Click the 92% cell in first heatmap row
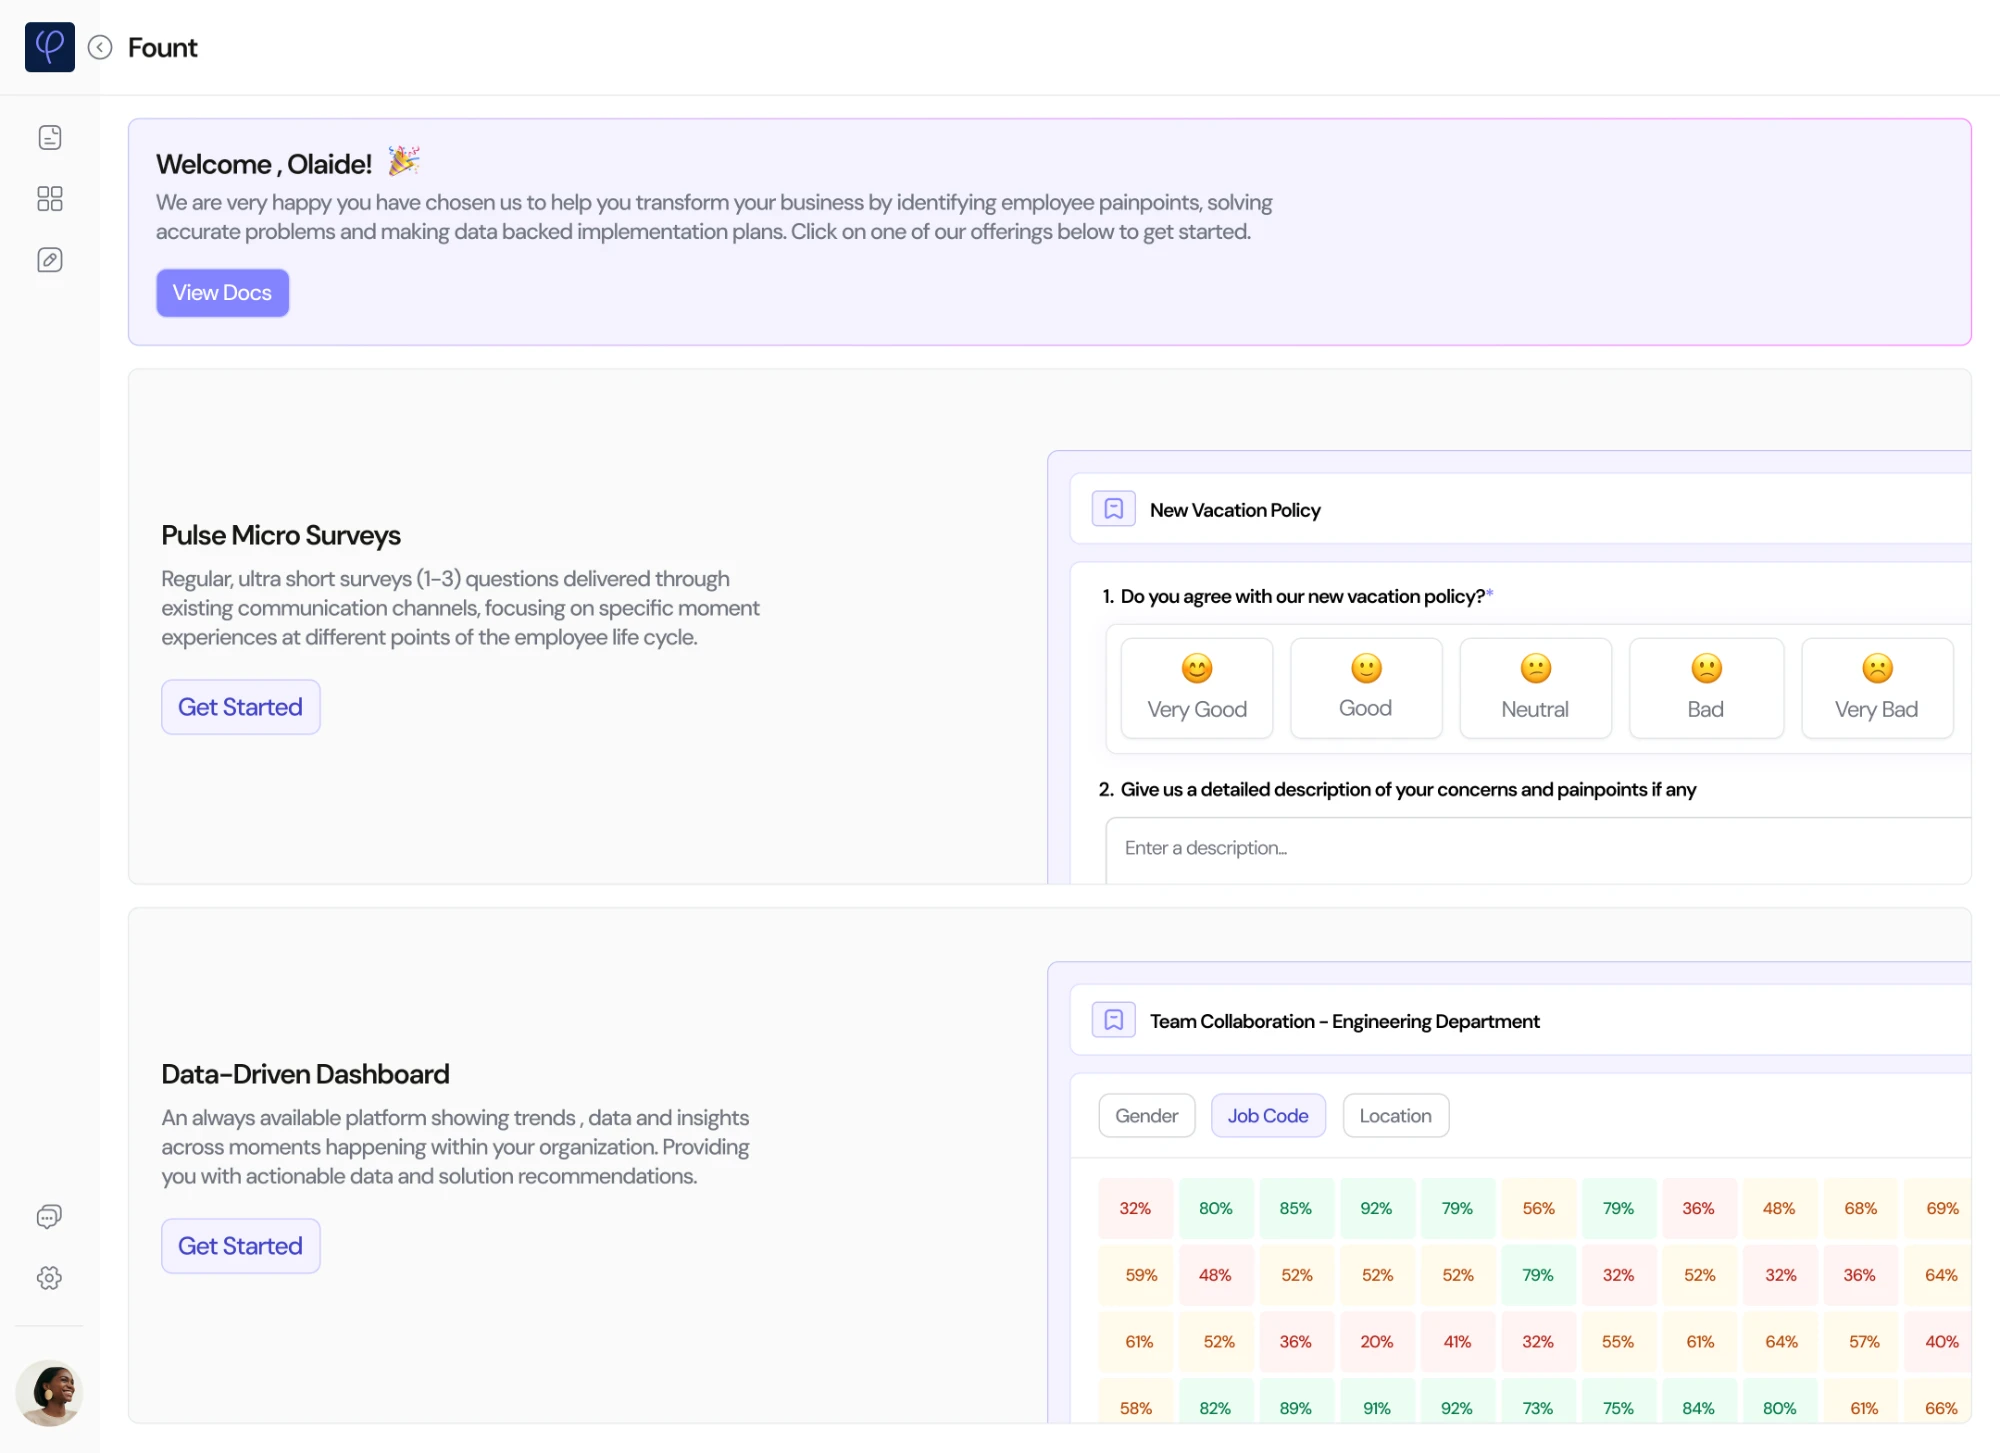The width and height of the screenshot is (2000, 1453). [x=1376, y=1208]
